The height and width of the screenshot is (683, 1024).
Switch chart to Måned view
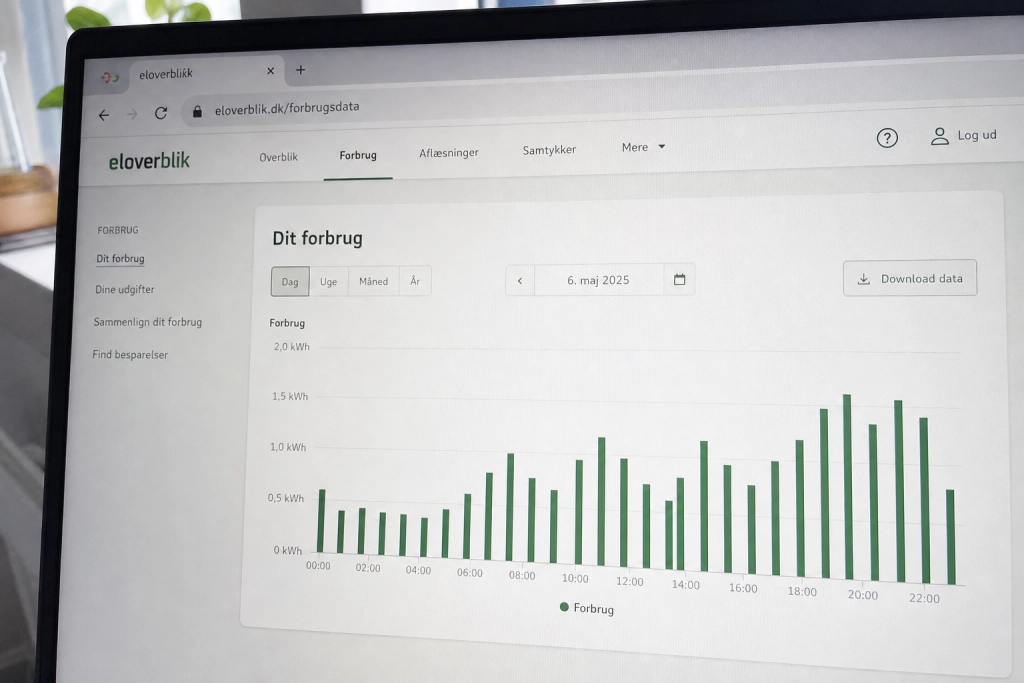click(374, 281)
